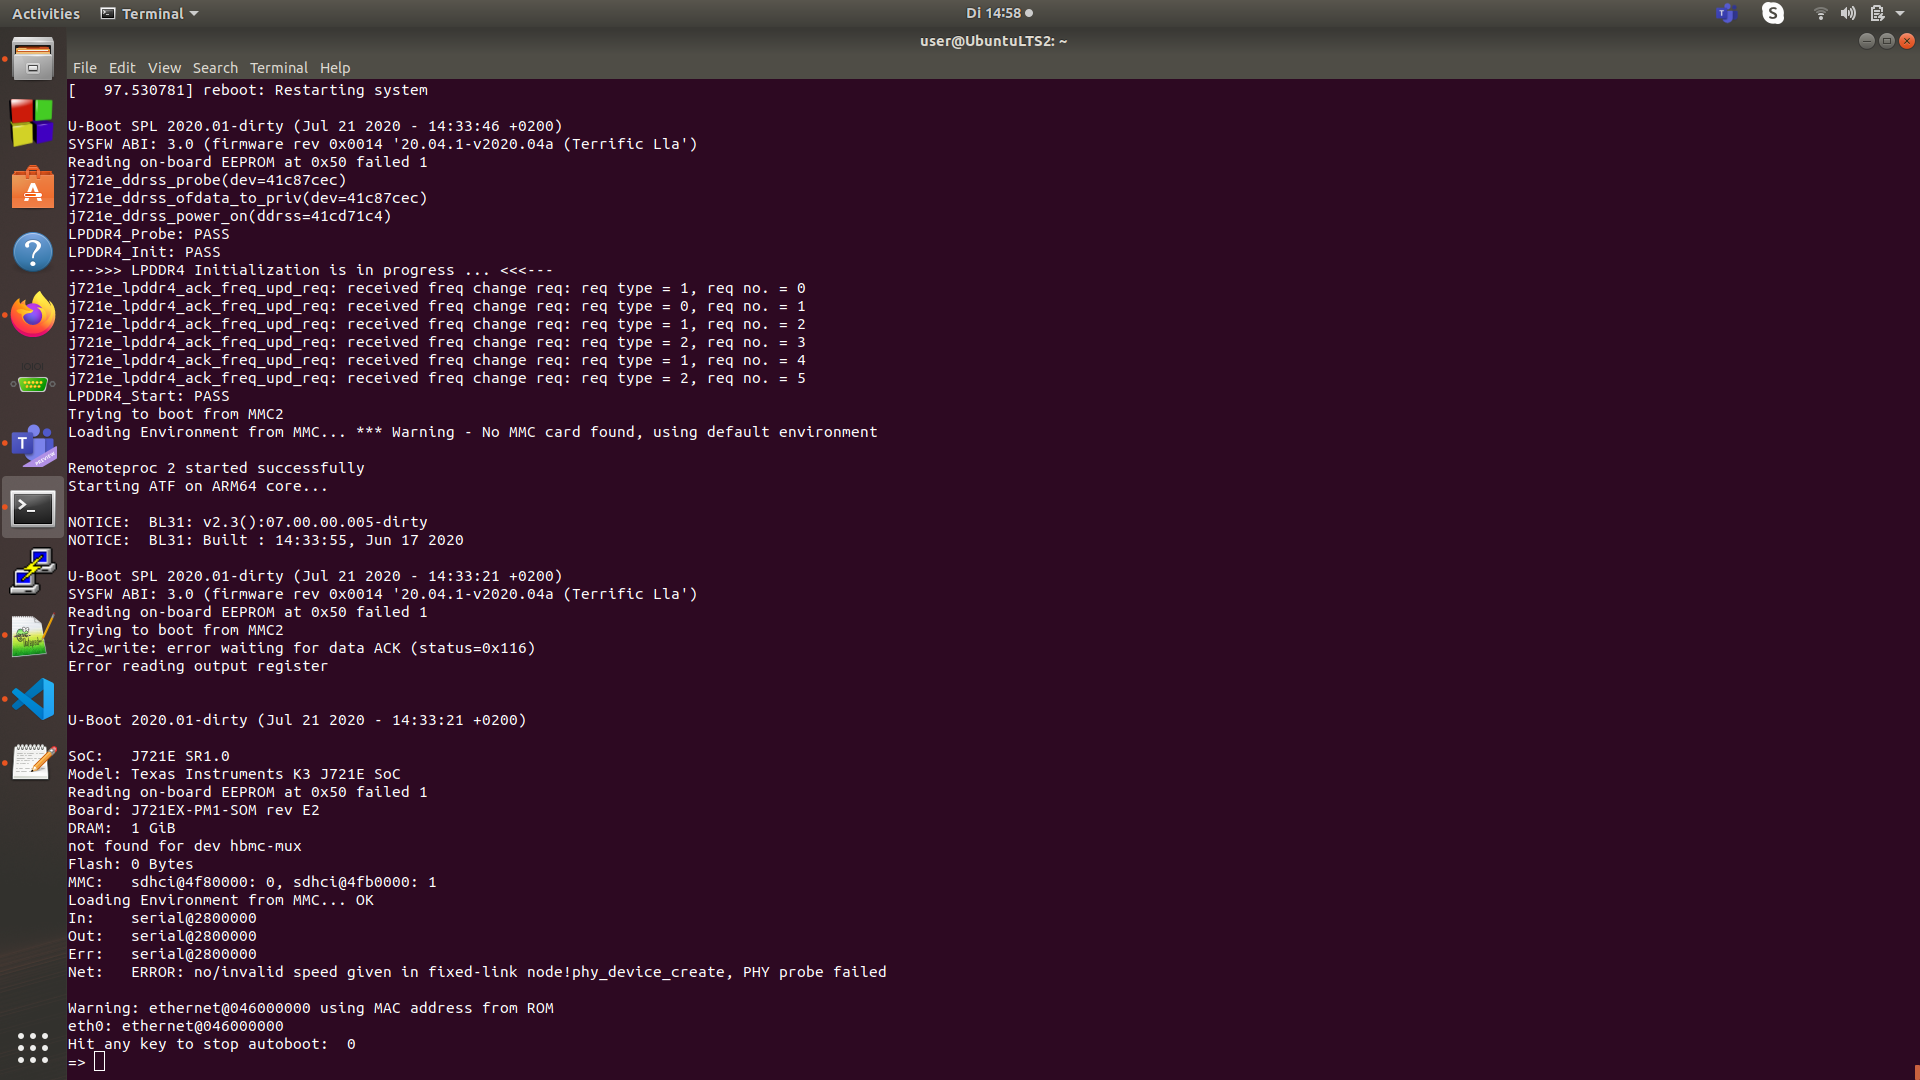Viewport: 1920px width, 1080px height.
Task: Launch the colored cubes app in dock
Action: [x=33, y=122]
